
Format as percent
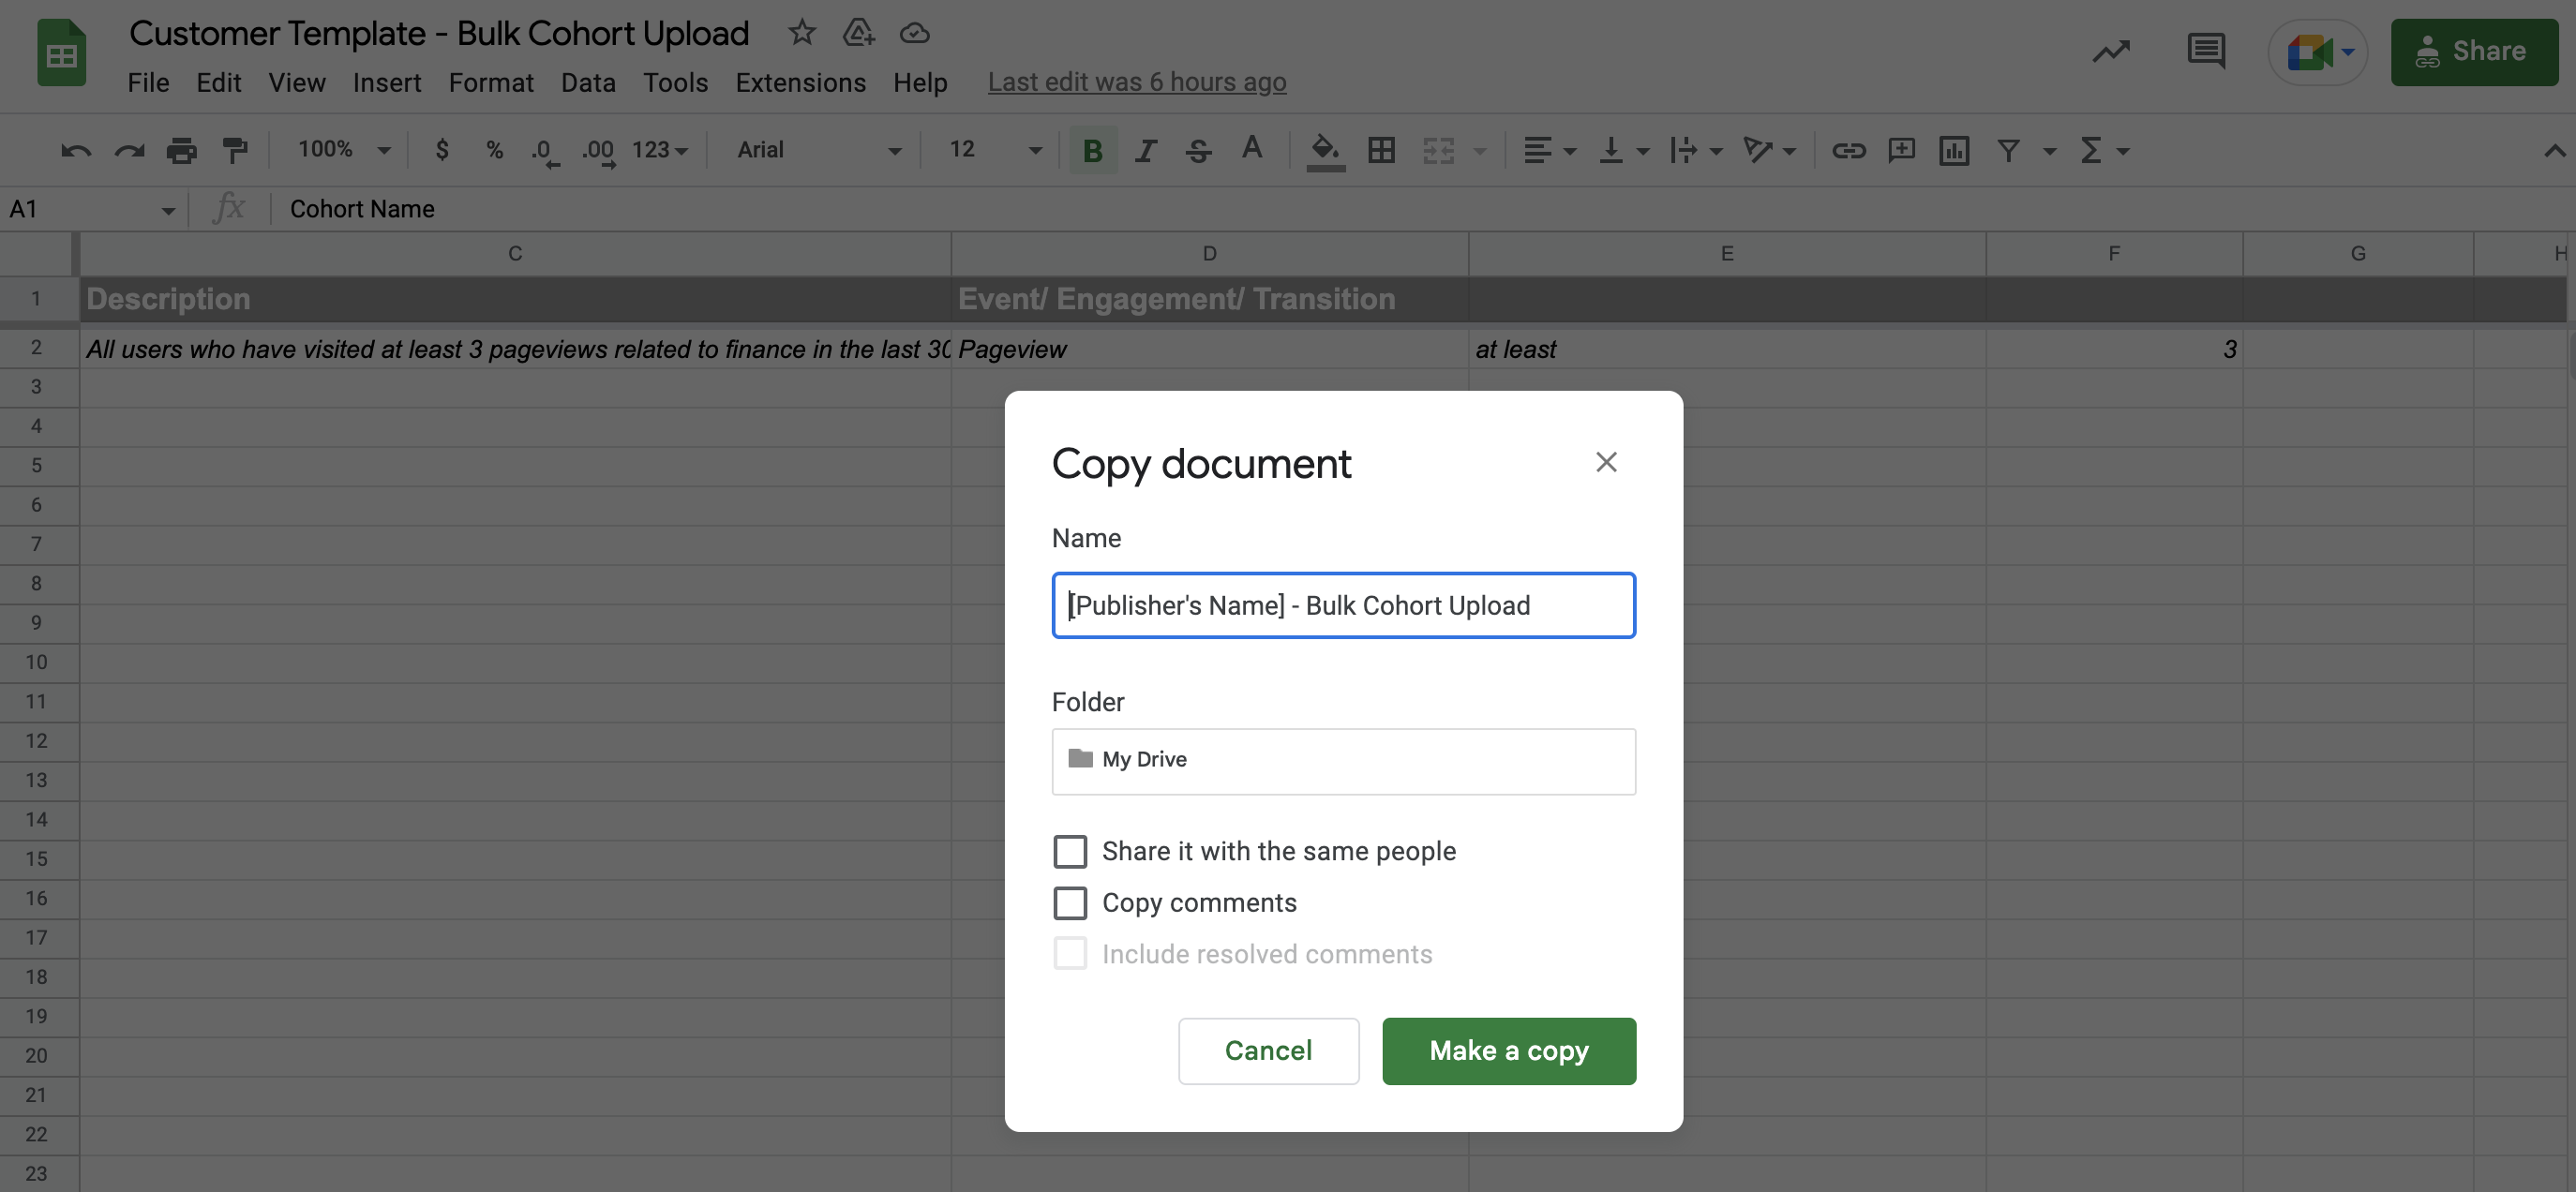494,150
